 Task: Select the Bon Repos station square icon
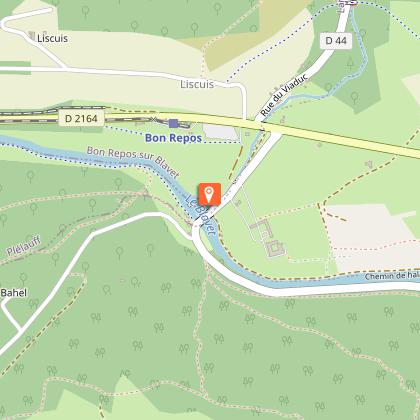point(173,123)
